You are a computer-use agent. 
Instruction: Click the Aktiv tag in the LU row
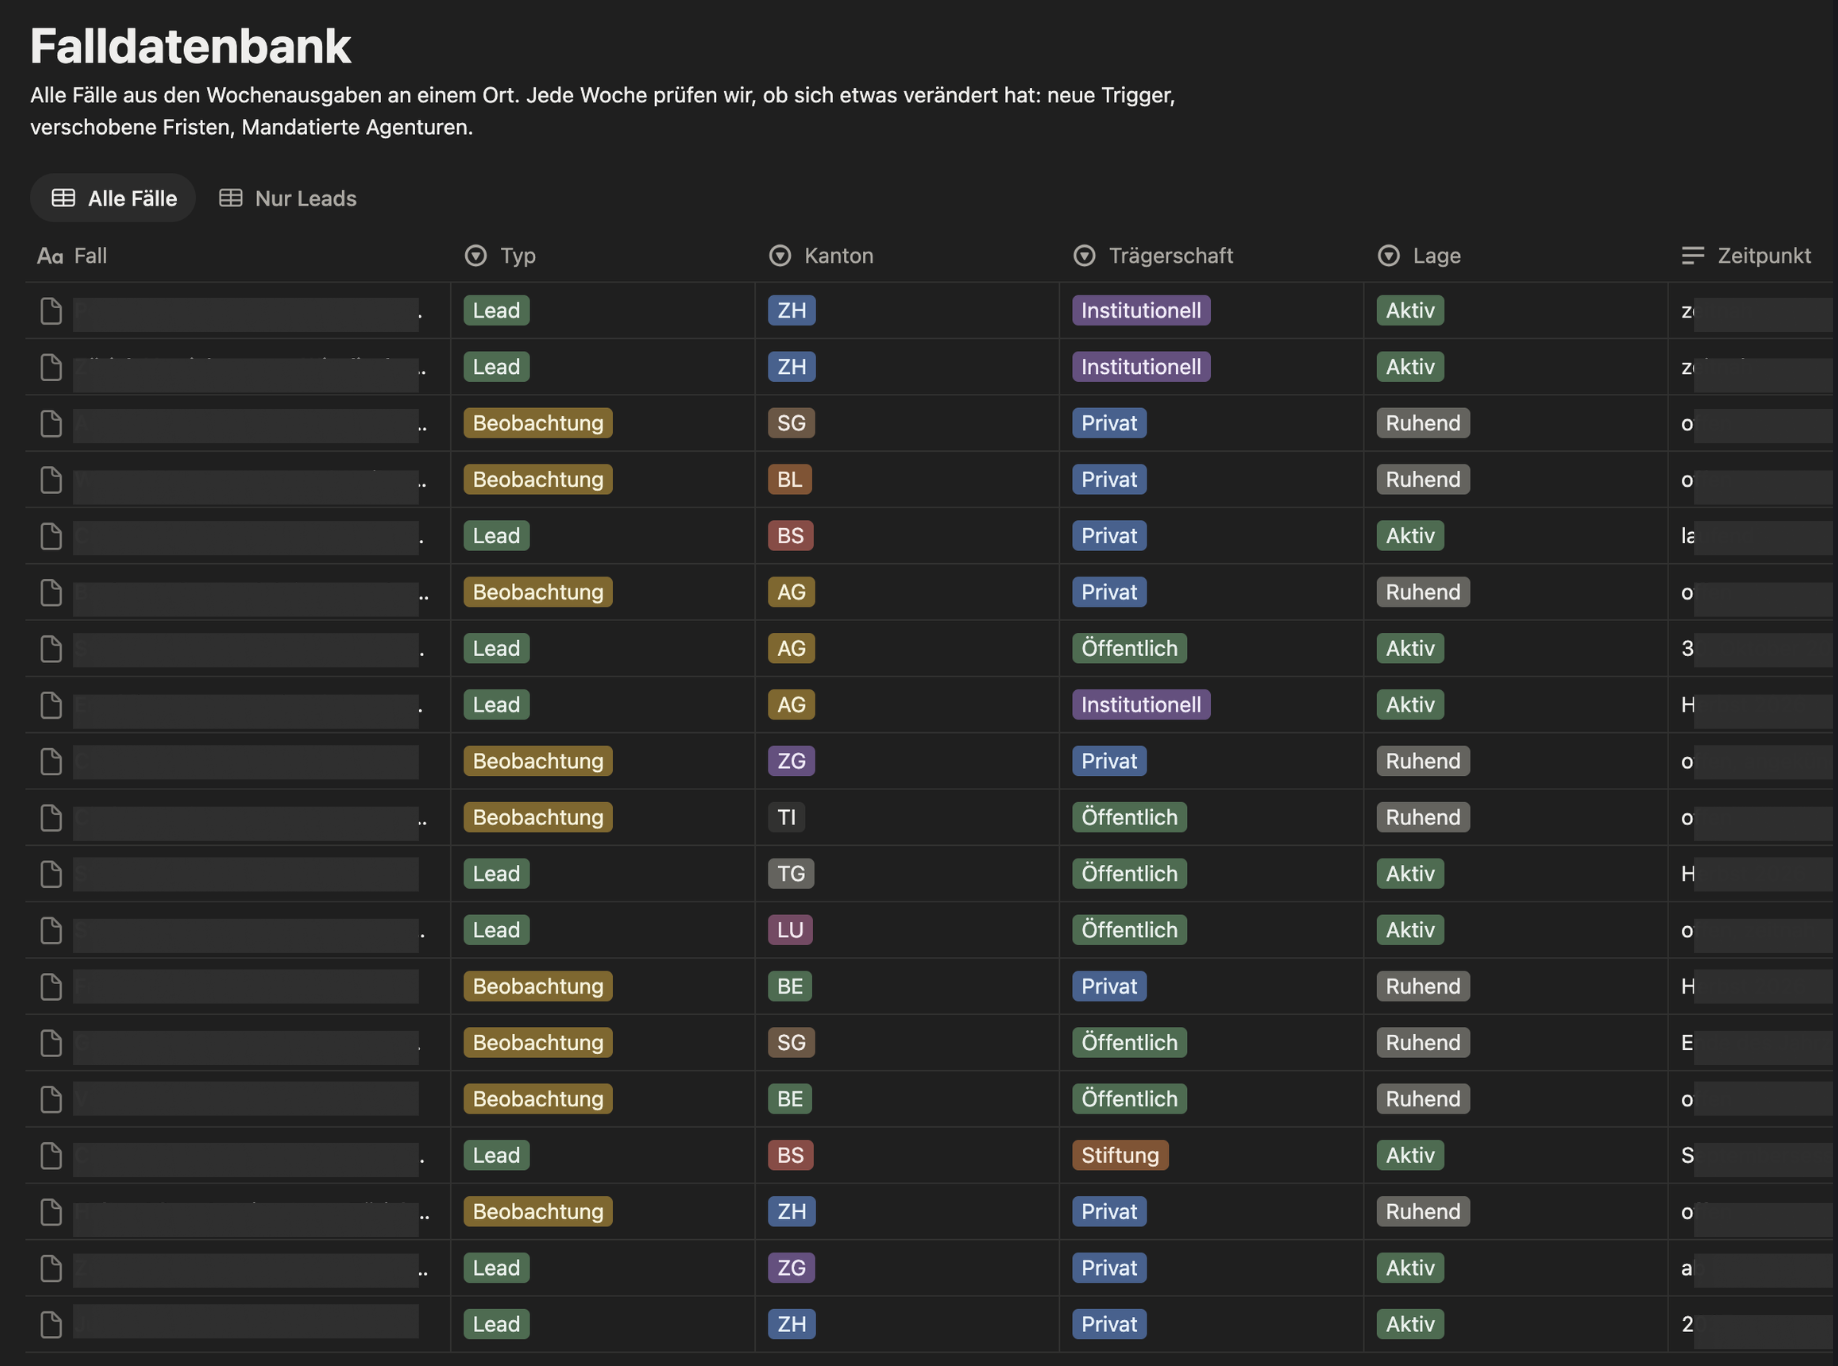pyautogui.click(x=1410, y=929)
